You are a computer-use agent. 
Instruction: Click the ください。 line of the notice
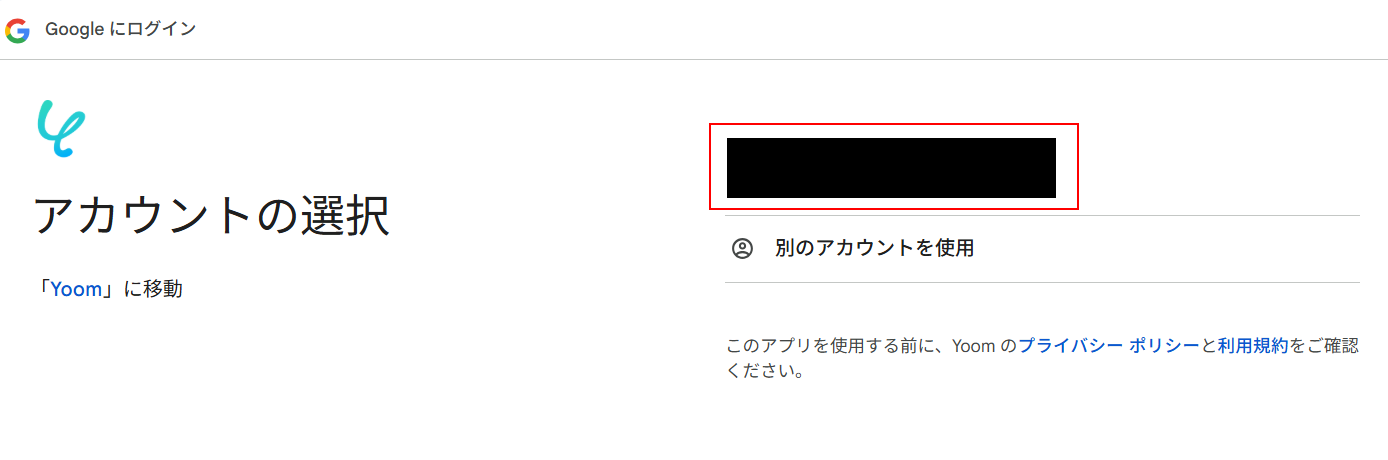765,372
